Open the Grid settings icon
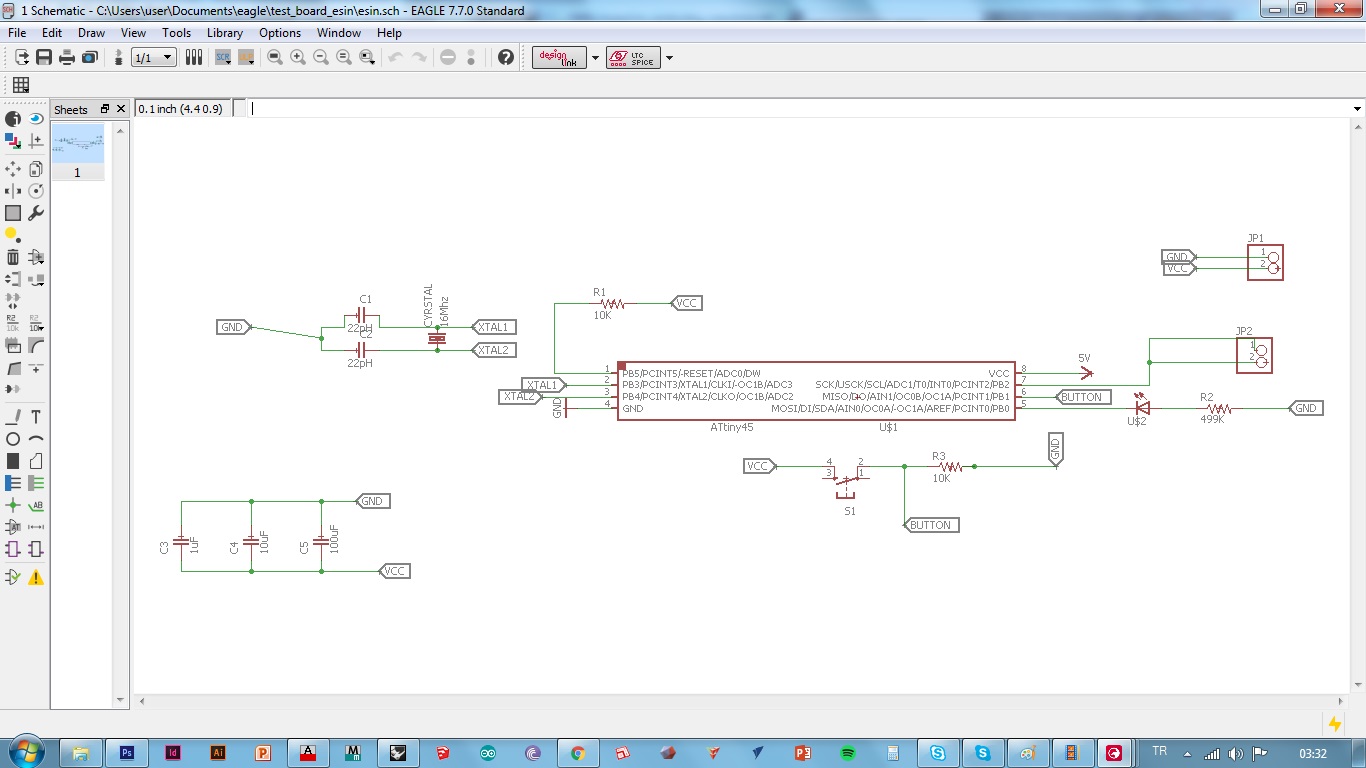The image size is (1366, 768). tap(20, 85)
